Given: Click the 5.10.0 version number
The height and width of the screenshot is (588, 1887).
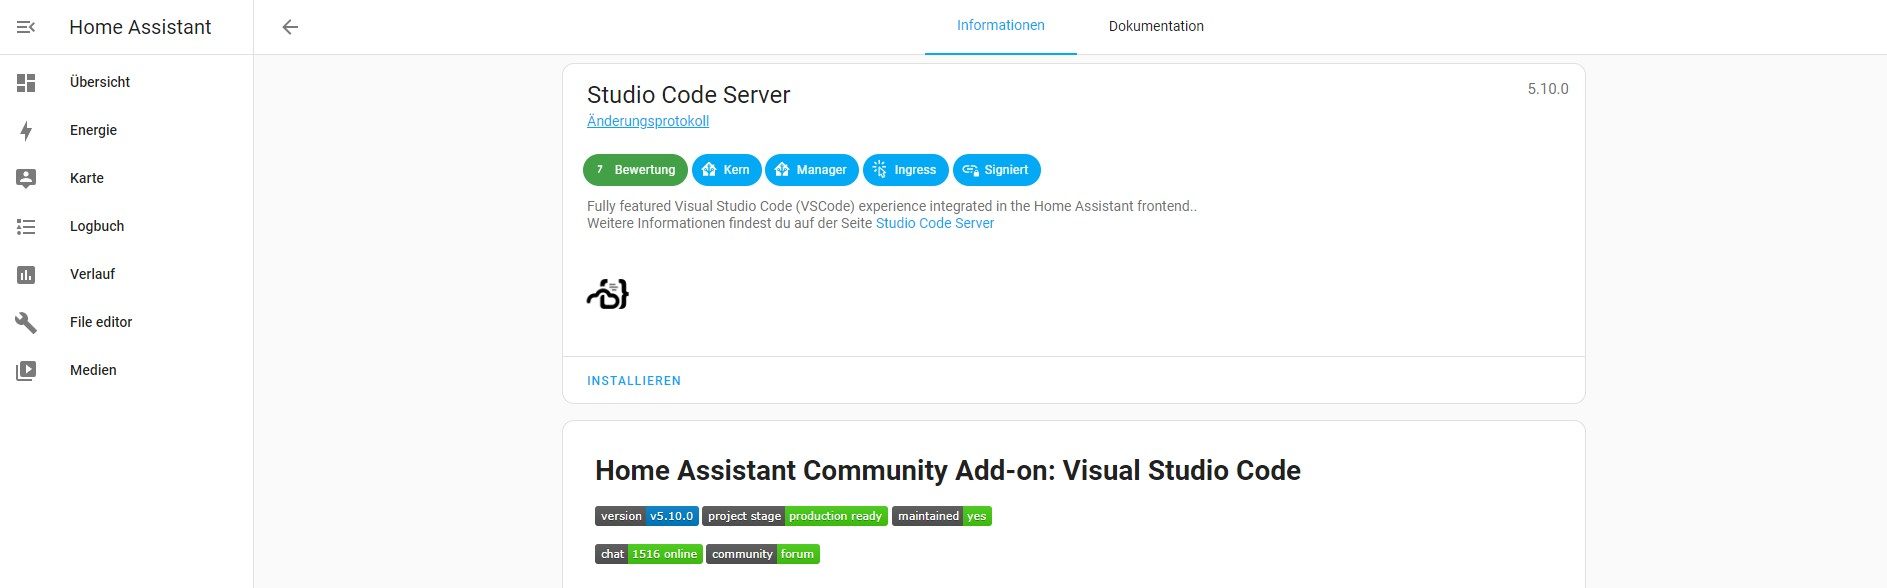Looking at the screenshot, I should pyautogui.click(x=1548, y=89).
